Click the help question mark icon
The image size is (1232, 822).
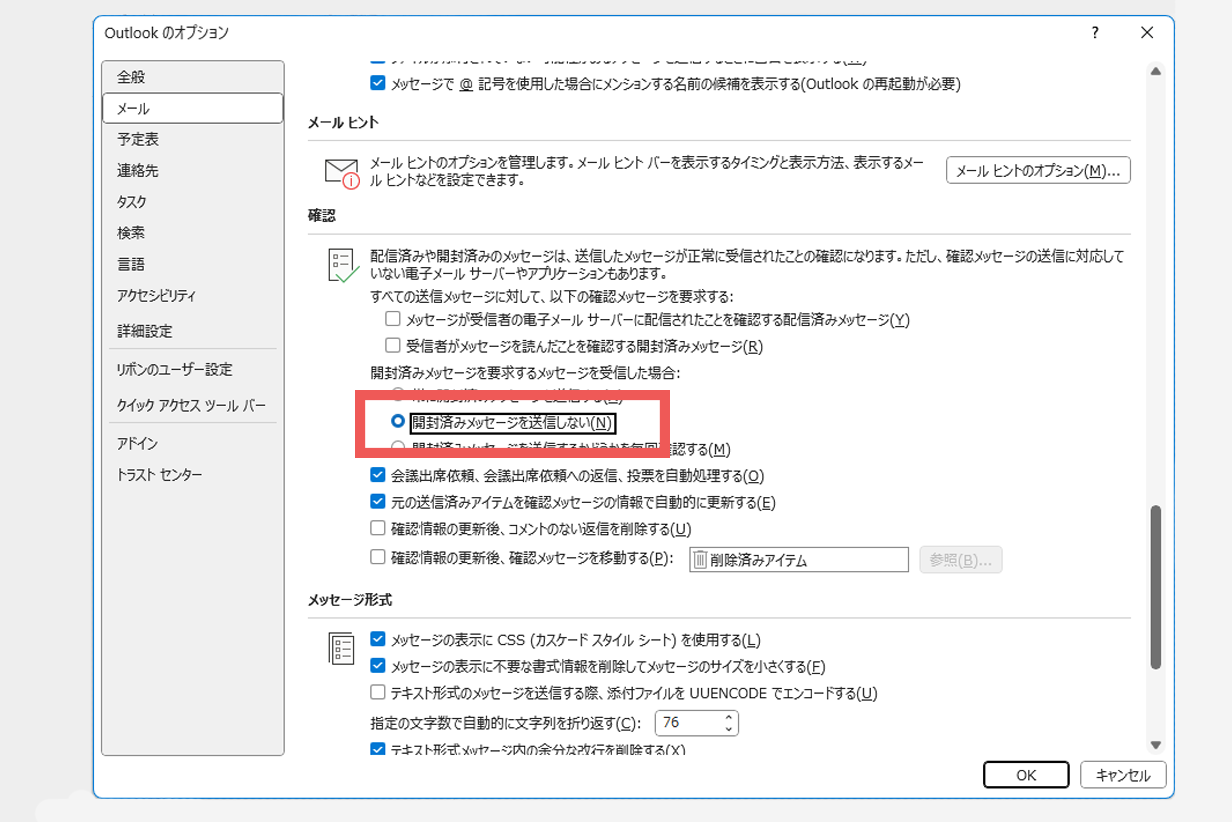point(1096,33)
